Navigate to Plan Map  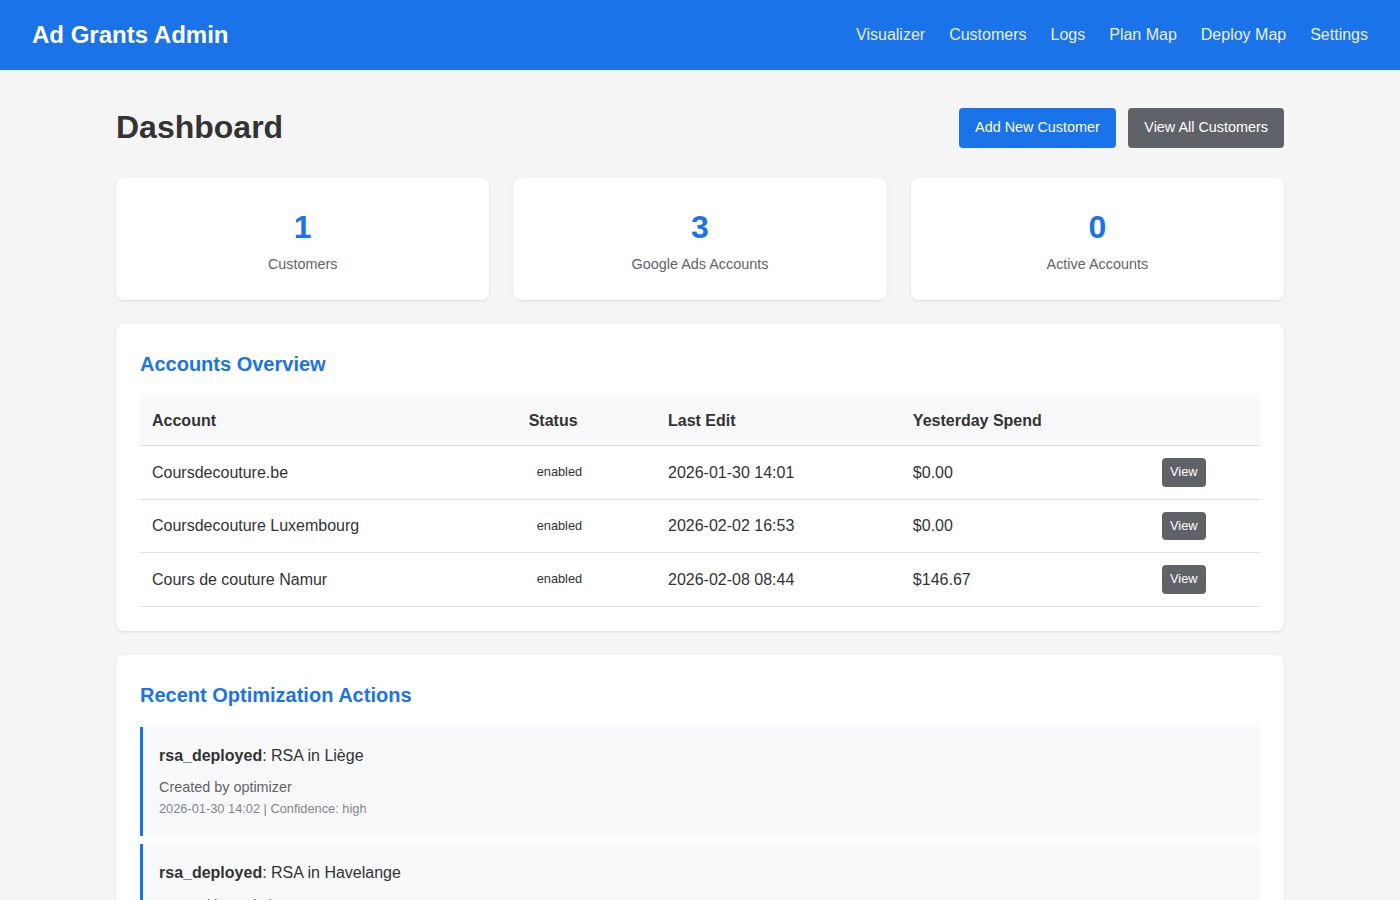[x=1142, y=35]
